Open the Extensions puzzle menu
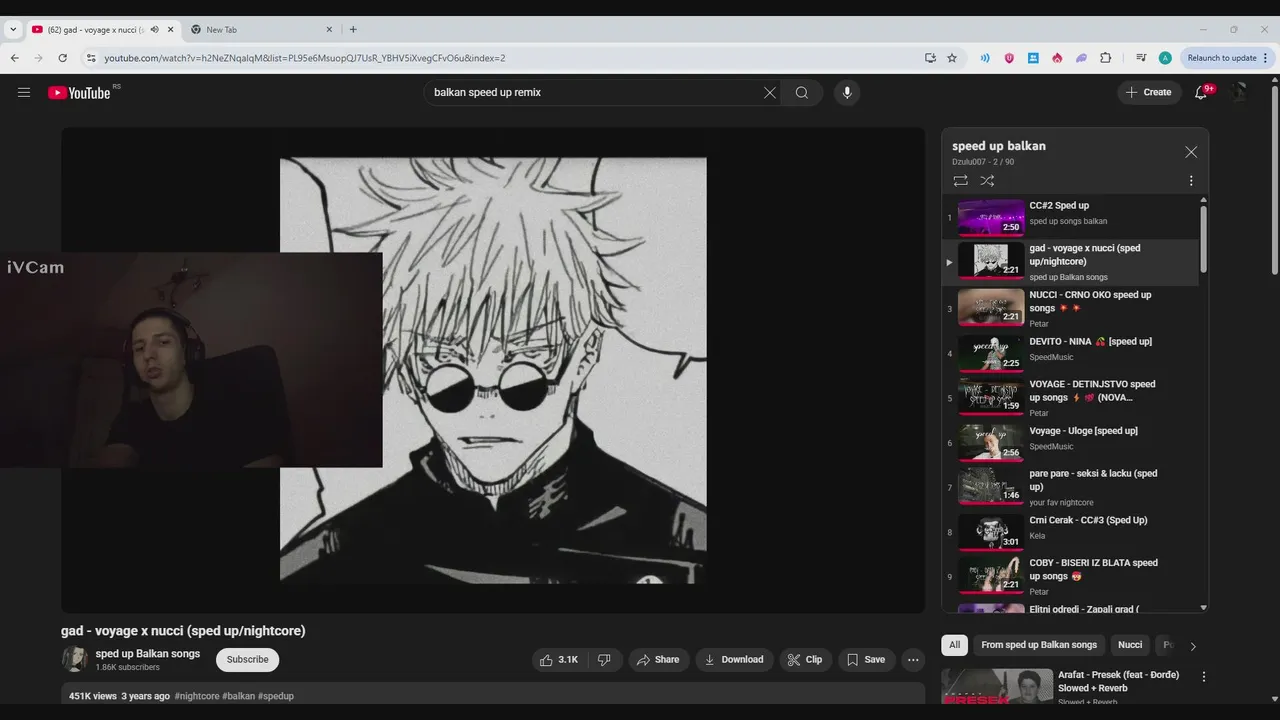Image resolution: width=1280 pixels, height=720 pixels. [x=1105, y=58]
